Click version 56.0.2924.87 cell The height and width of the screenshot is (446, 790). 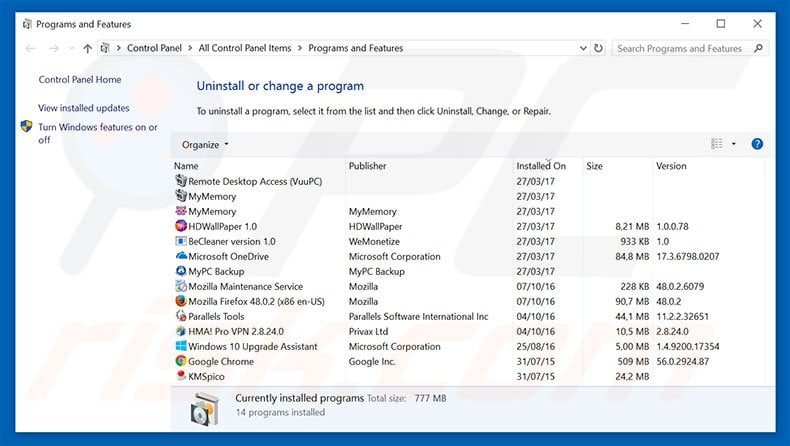(x=682, y=361)
